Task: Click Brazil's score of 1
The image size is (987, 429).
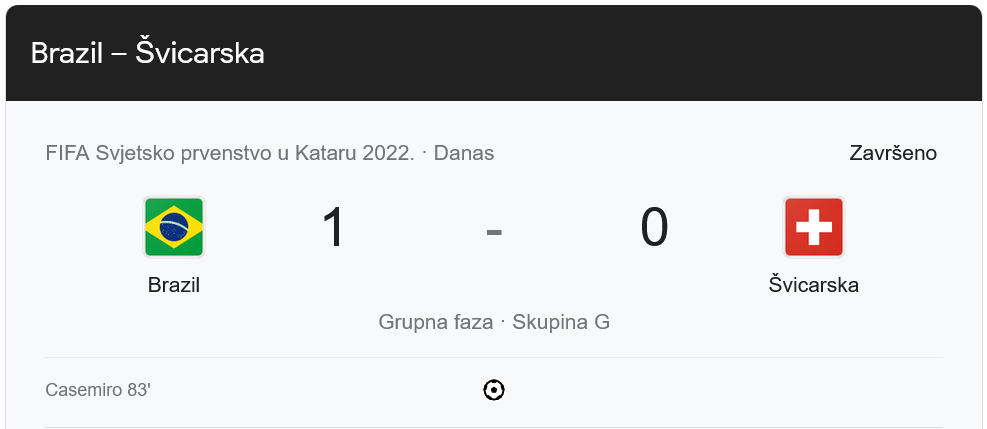Action: 333,227
